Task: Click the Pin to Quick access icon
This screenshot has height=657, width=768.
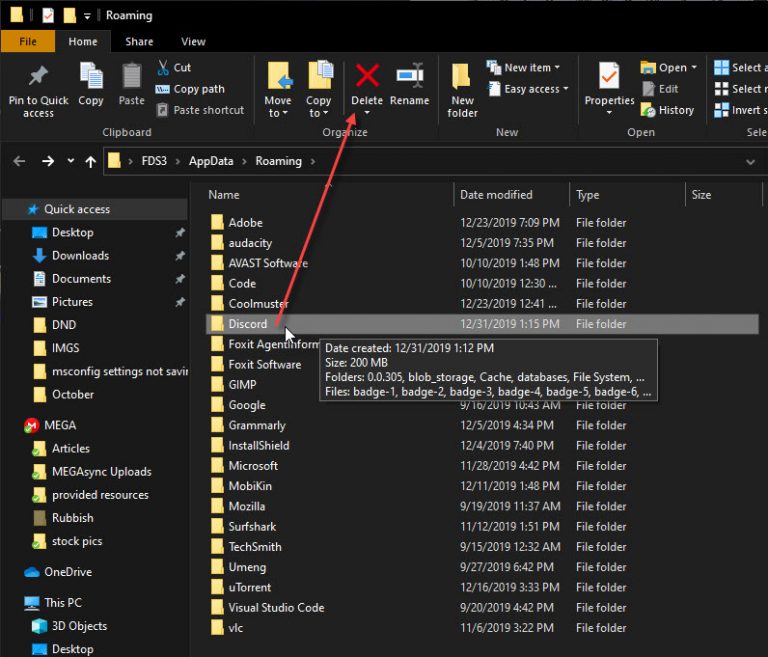Action: 38,78
